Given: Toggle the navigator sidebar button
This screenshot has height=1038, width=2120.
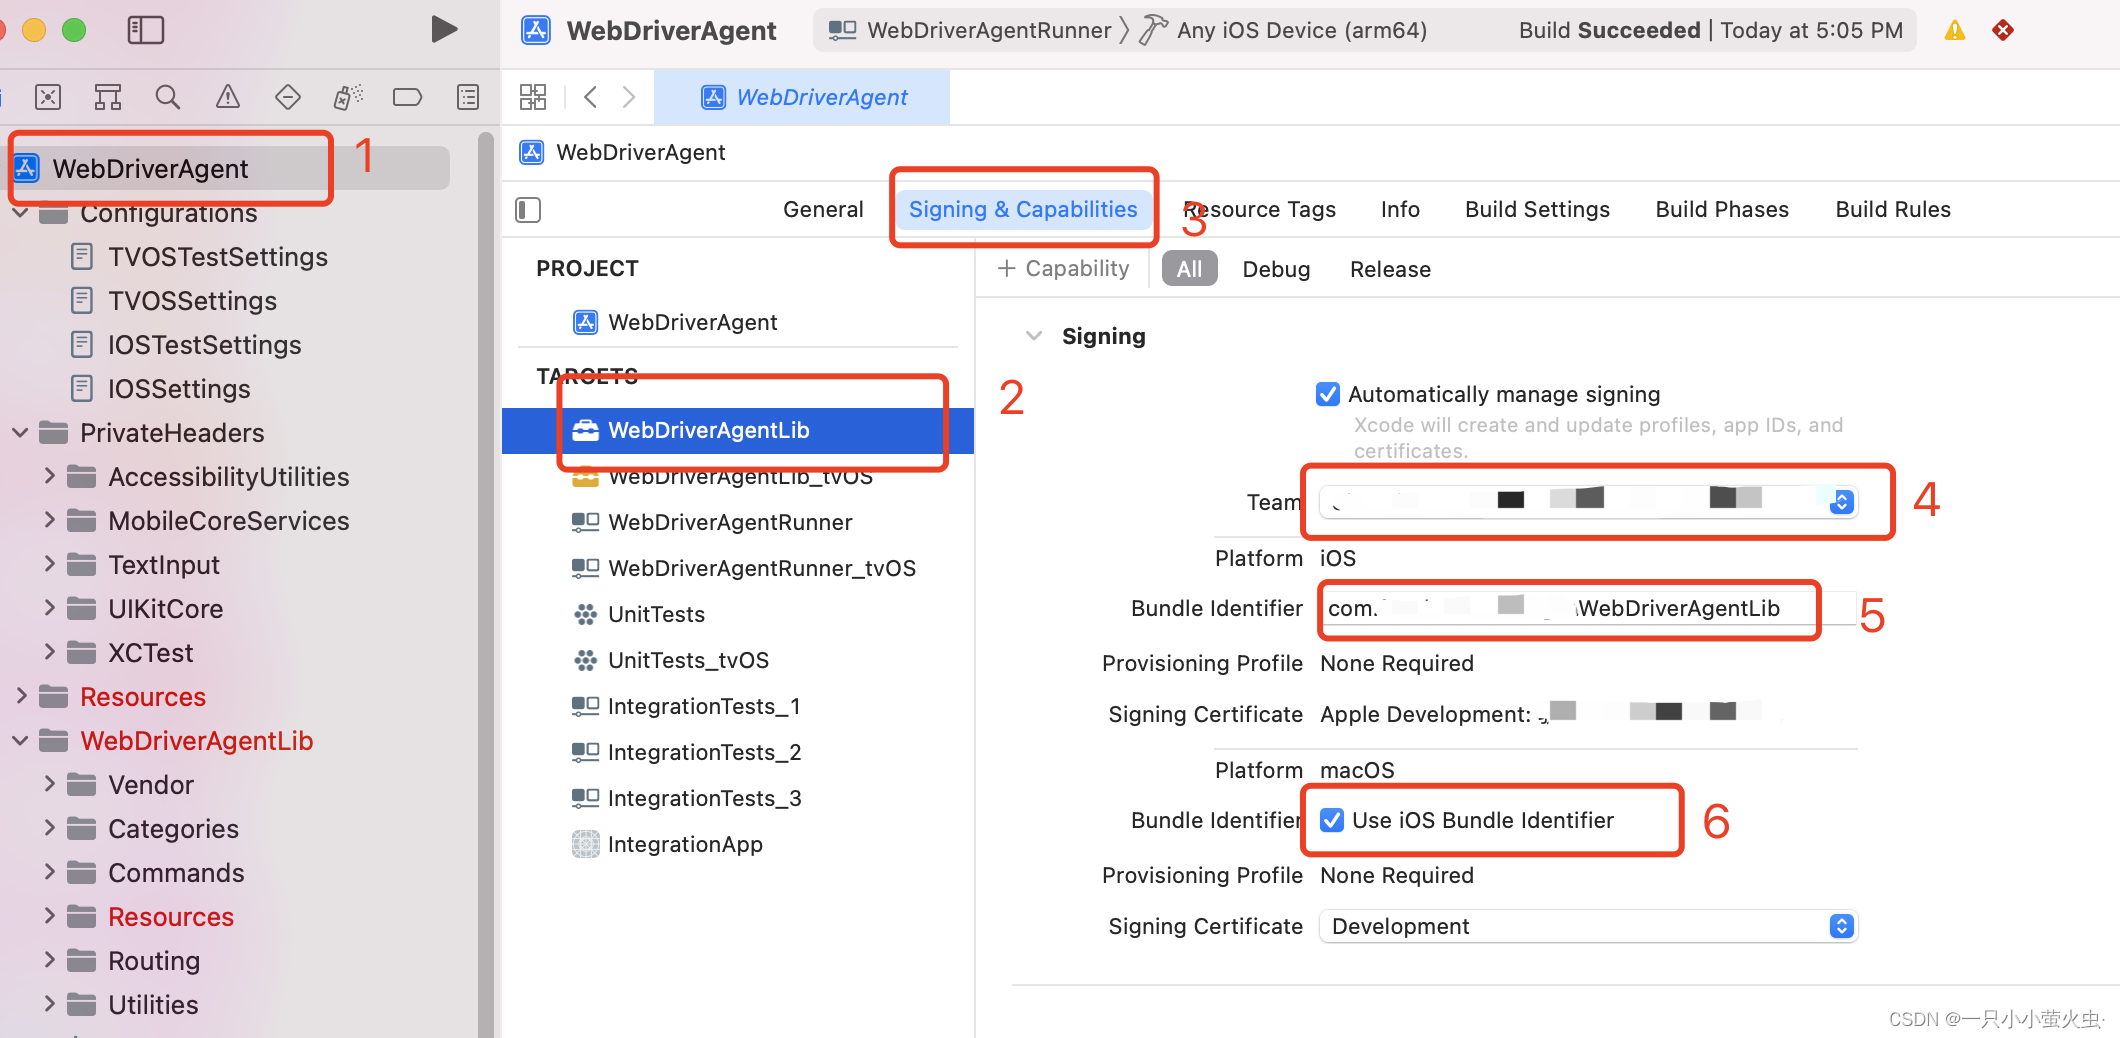Looking at the screenshot, I should pos(146,30).
